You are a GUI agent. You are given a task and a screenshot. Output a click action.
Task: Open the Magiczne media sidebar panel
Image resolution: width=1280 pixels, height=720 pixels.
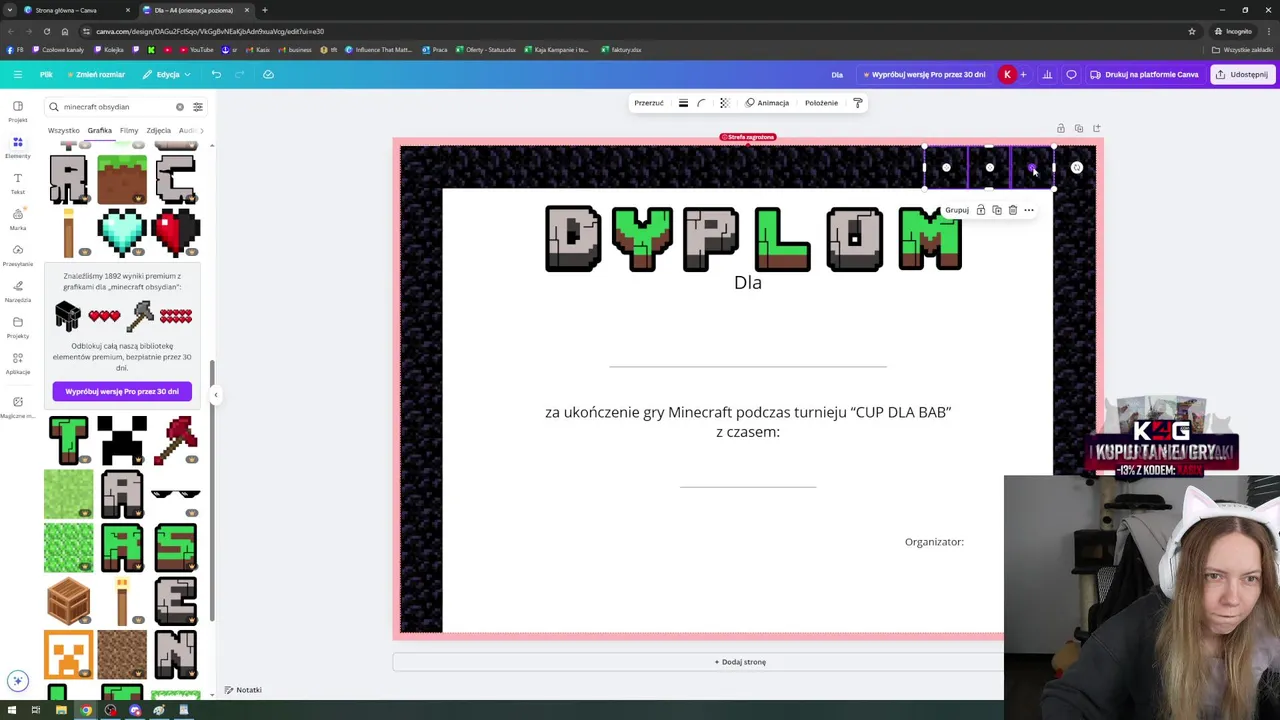[x=17, y=406]
